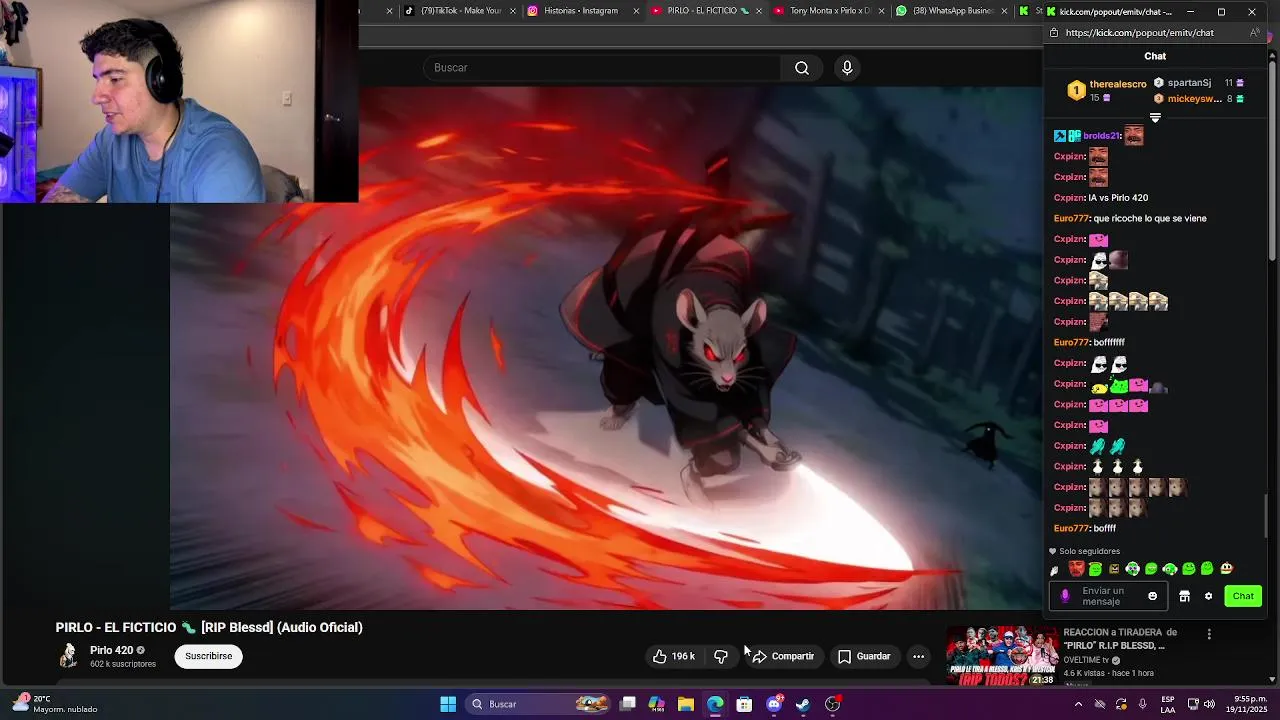
Task: Click the YouTube search magnifier button
Action: tap(802, 68)
